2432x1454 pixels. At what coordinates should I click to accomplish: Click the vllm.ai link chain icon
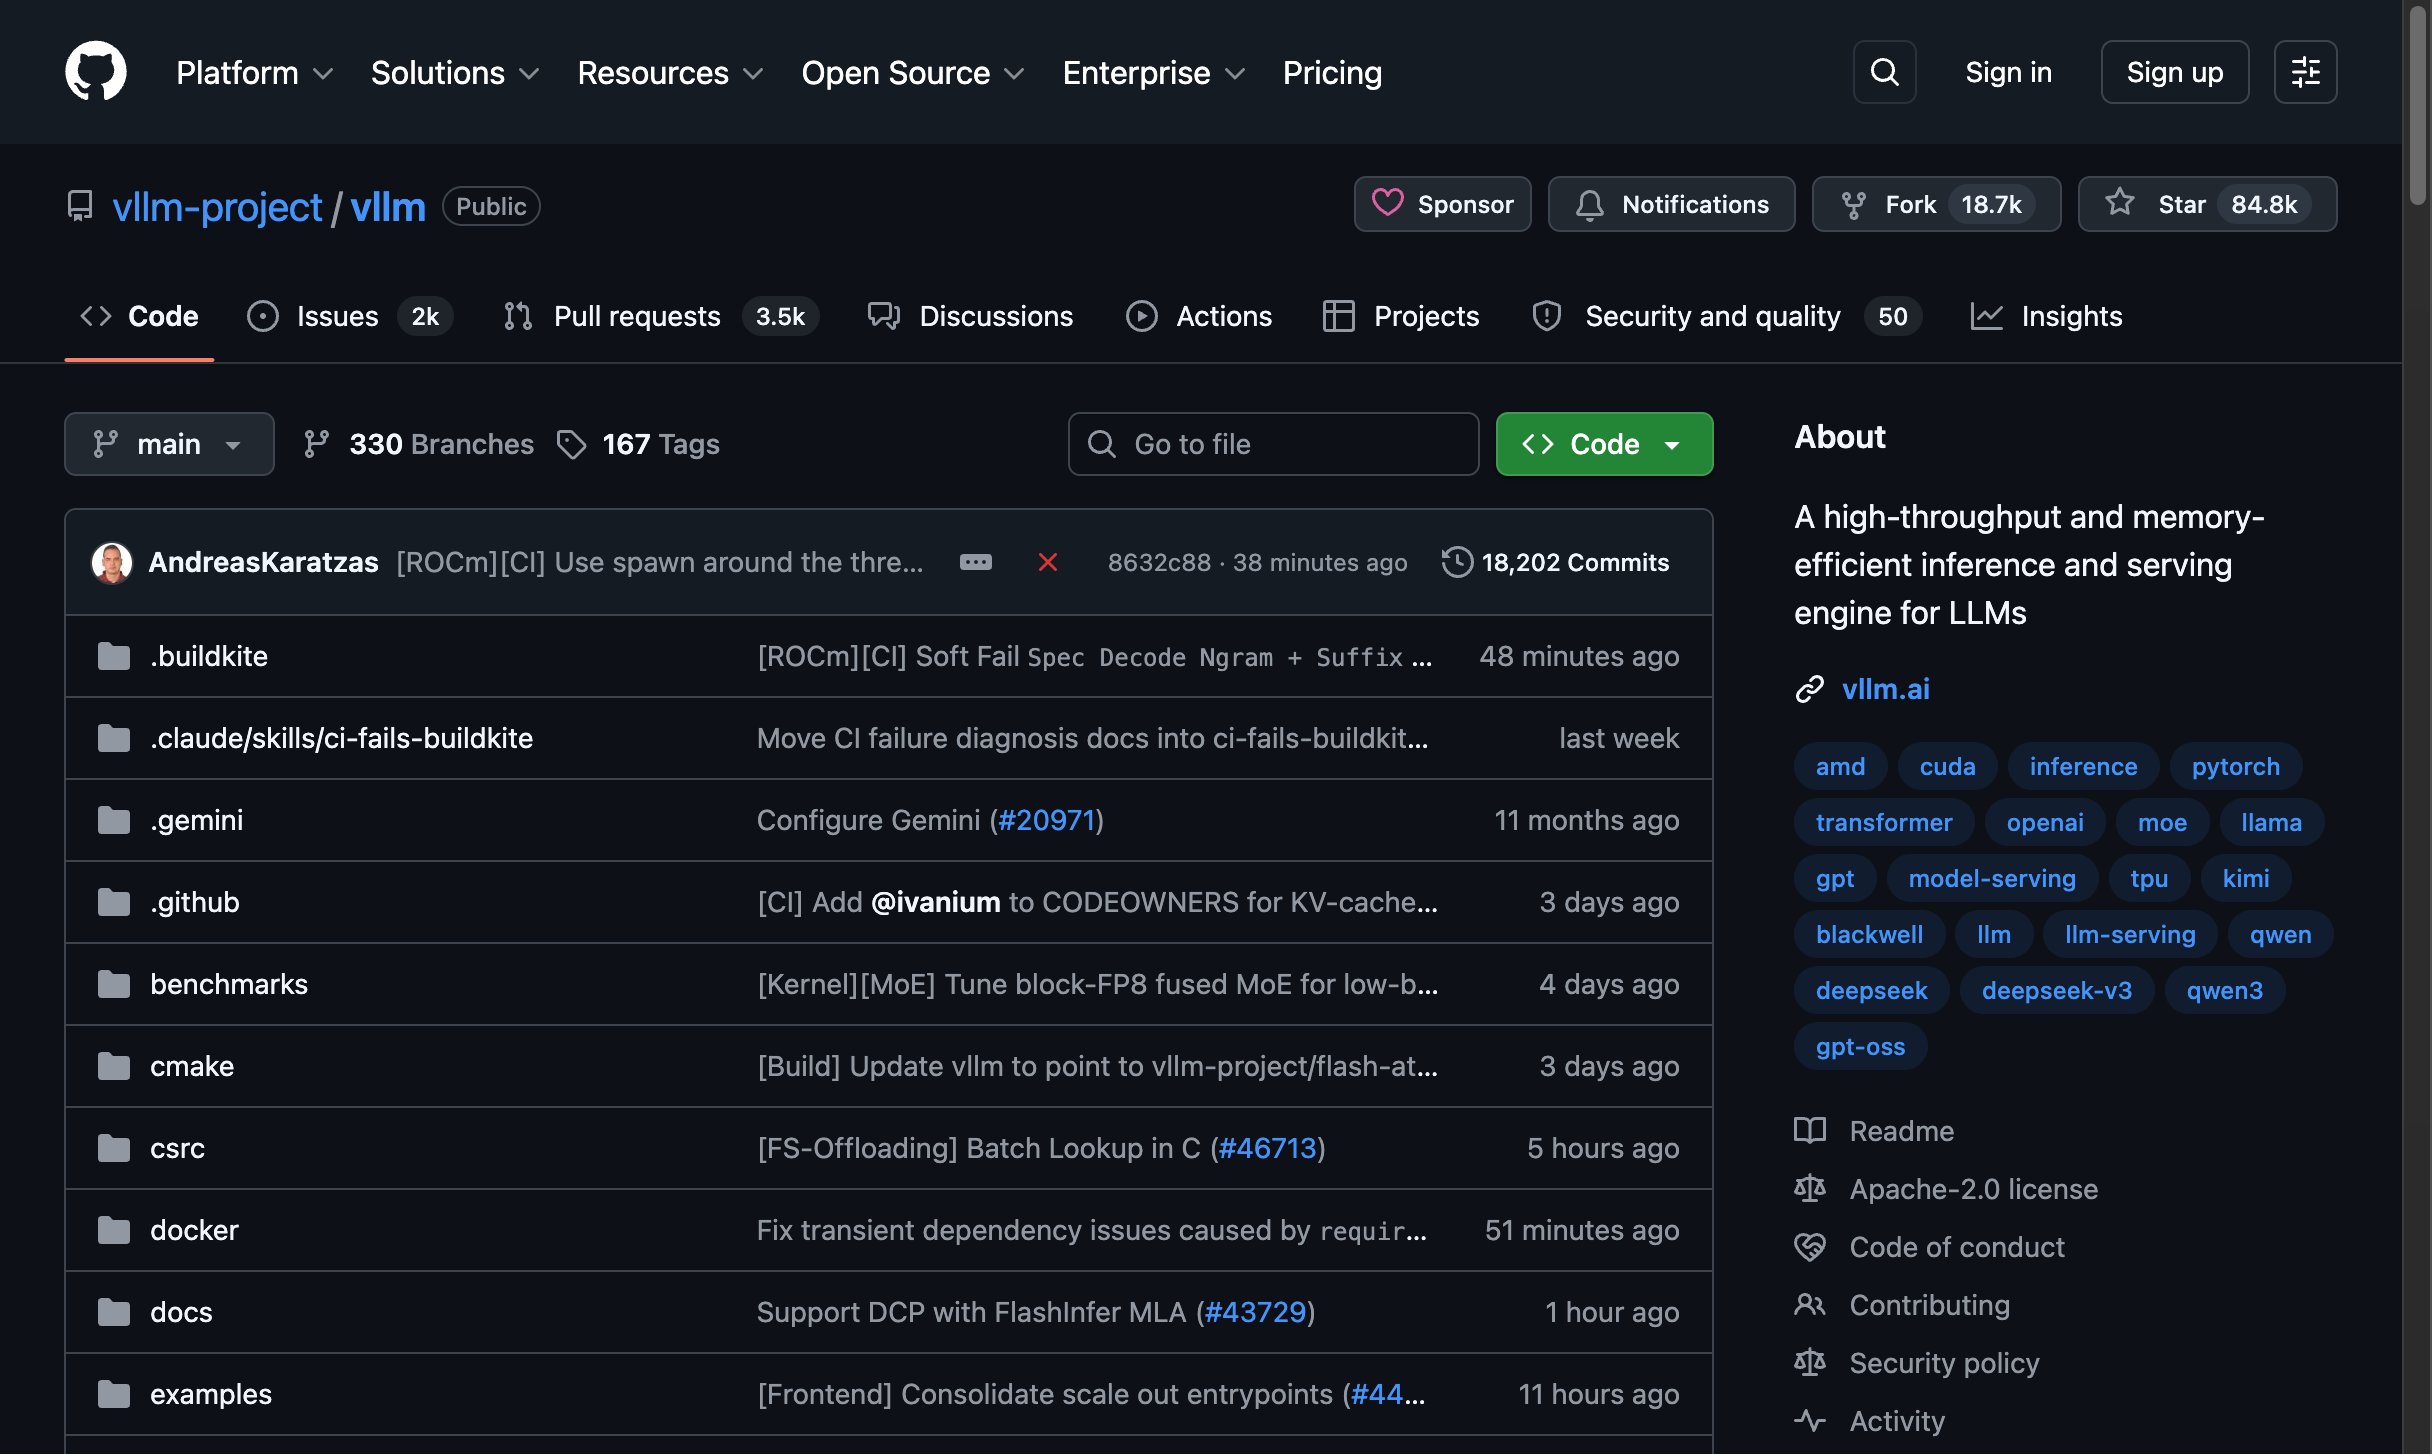[x=1809, y=689]
